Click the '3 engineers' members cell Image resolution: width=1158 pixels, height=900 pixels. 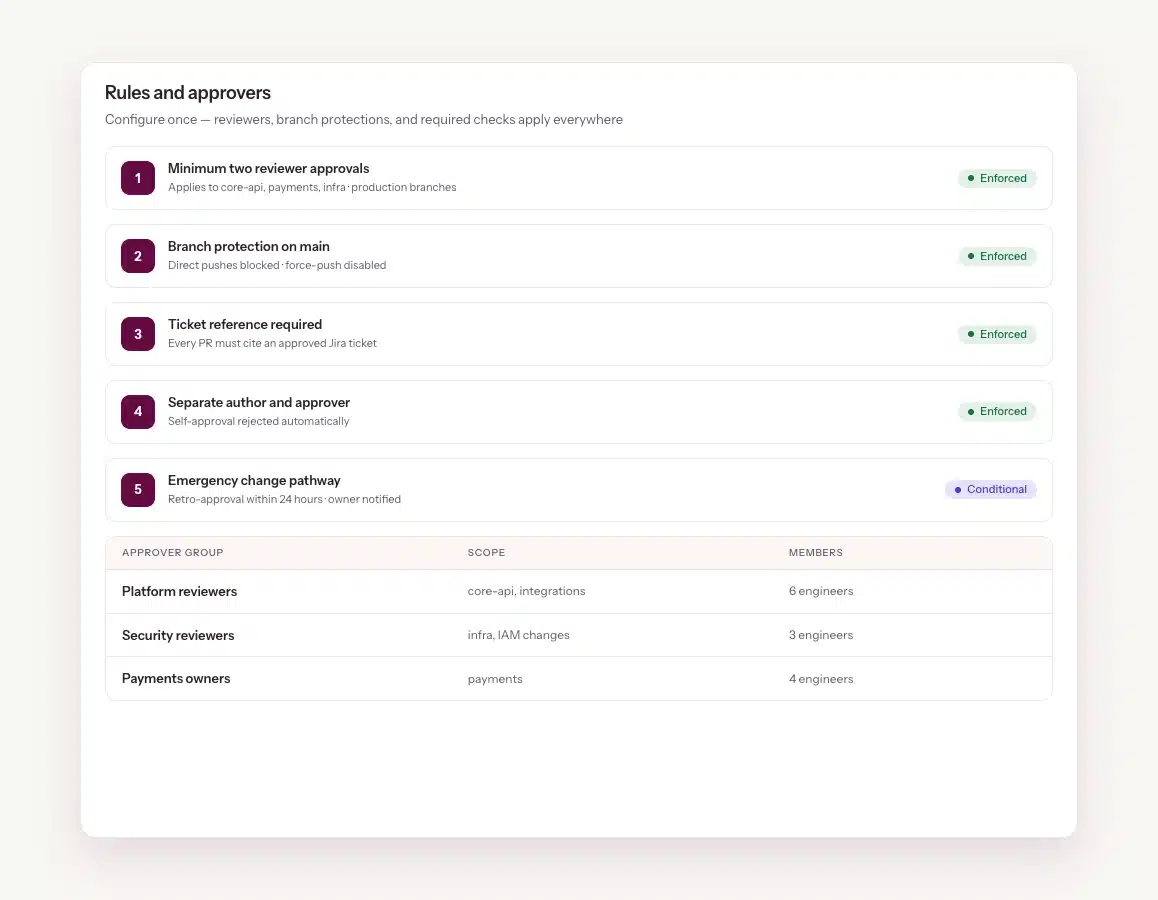tap(820, 635)
